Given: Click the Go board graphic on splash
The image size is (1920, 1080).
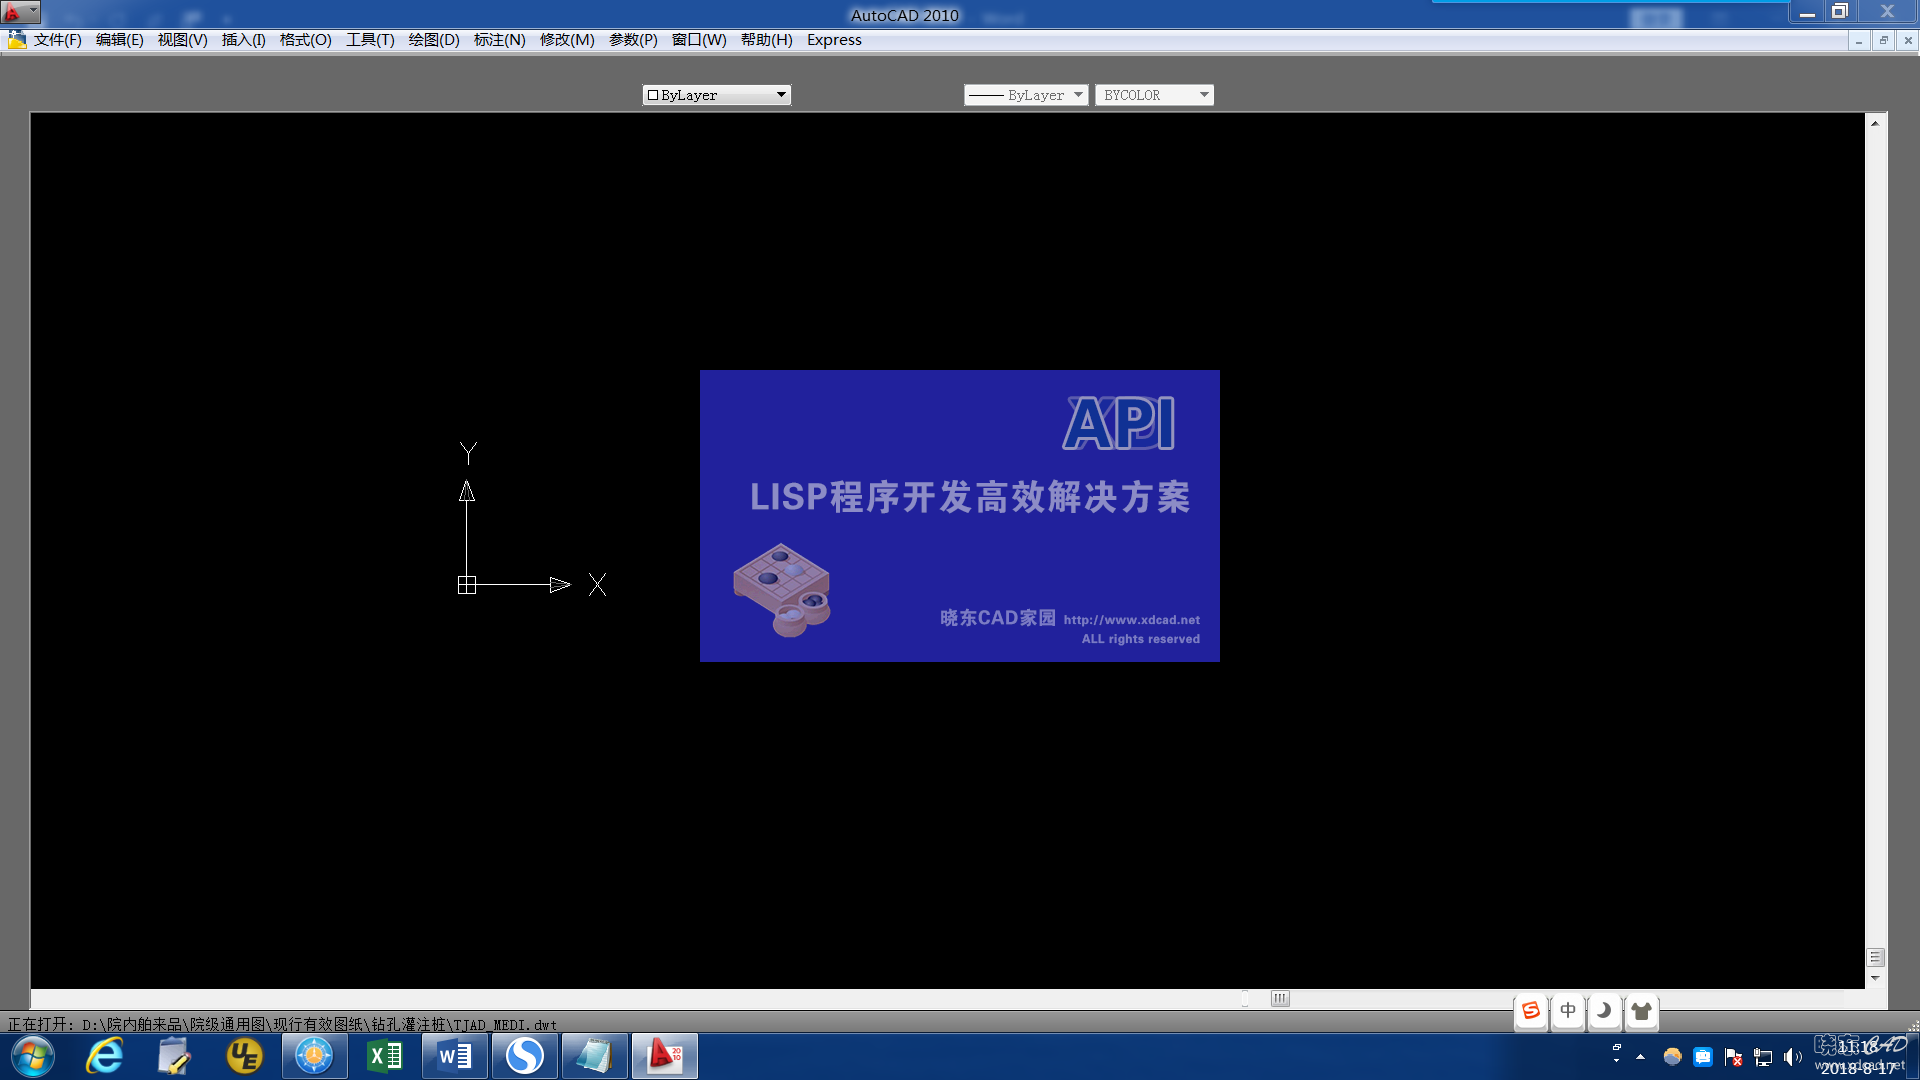Looking at the screenshot, I should point(782,589).
